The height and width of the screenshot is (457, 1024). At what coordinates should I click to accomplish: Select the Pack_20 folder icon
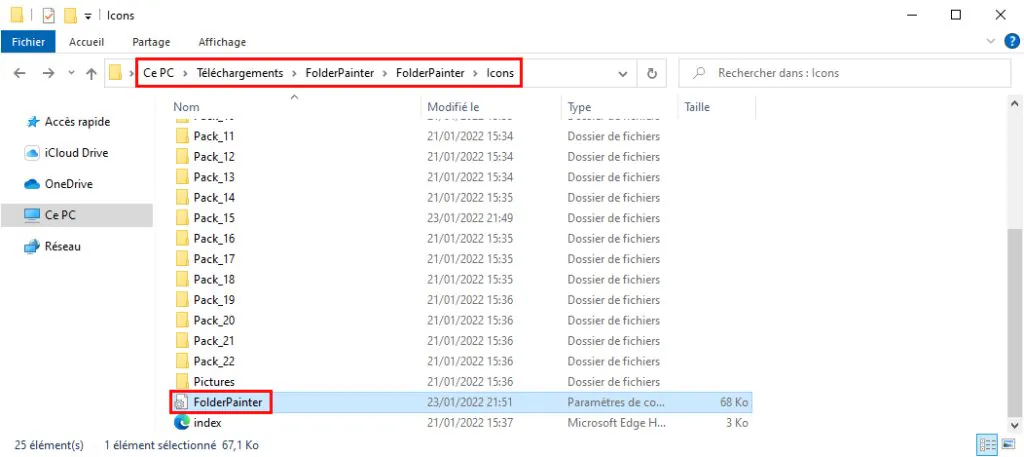[182, 320]
